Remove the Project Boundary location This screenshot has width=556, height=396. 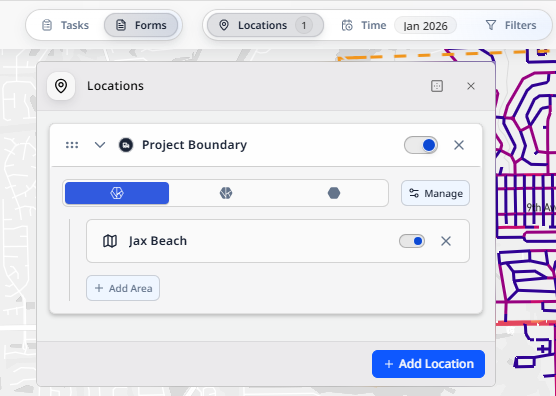pos(459,145)
